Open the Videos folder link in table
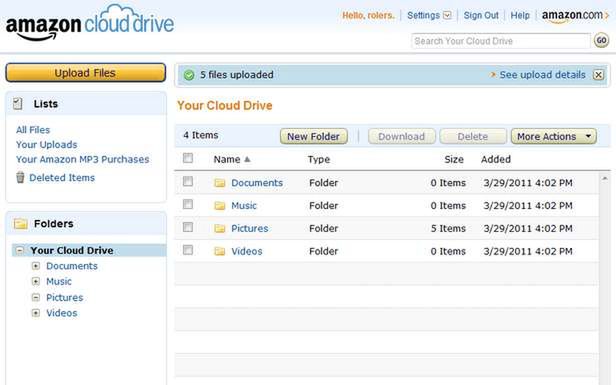Screen dimensions: 616x385 pos(247,251)
